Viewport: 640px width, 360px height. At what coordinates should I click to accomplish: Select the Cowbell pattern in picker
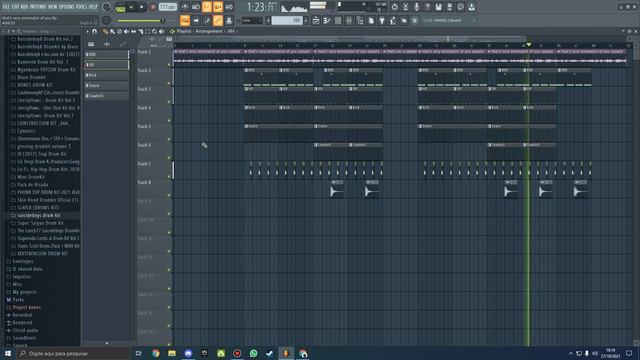107,96
